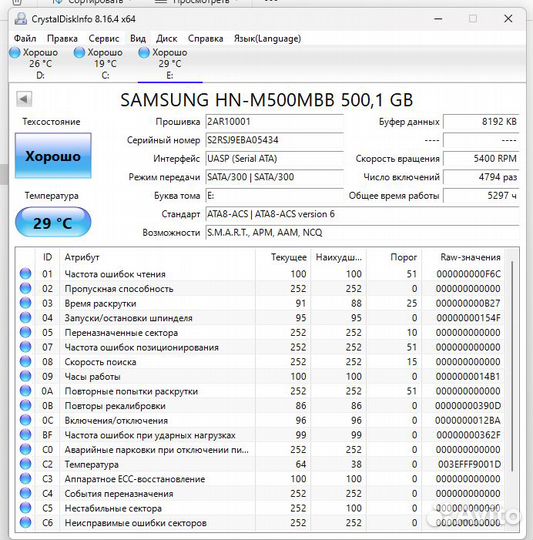Click the Хорошо health status button
The width and height of the screenshot is (533, 540).
[x=53, y=156]
